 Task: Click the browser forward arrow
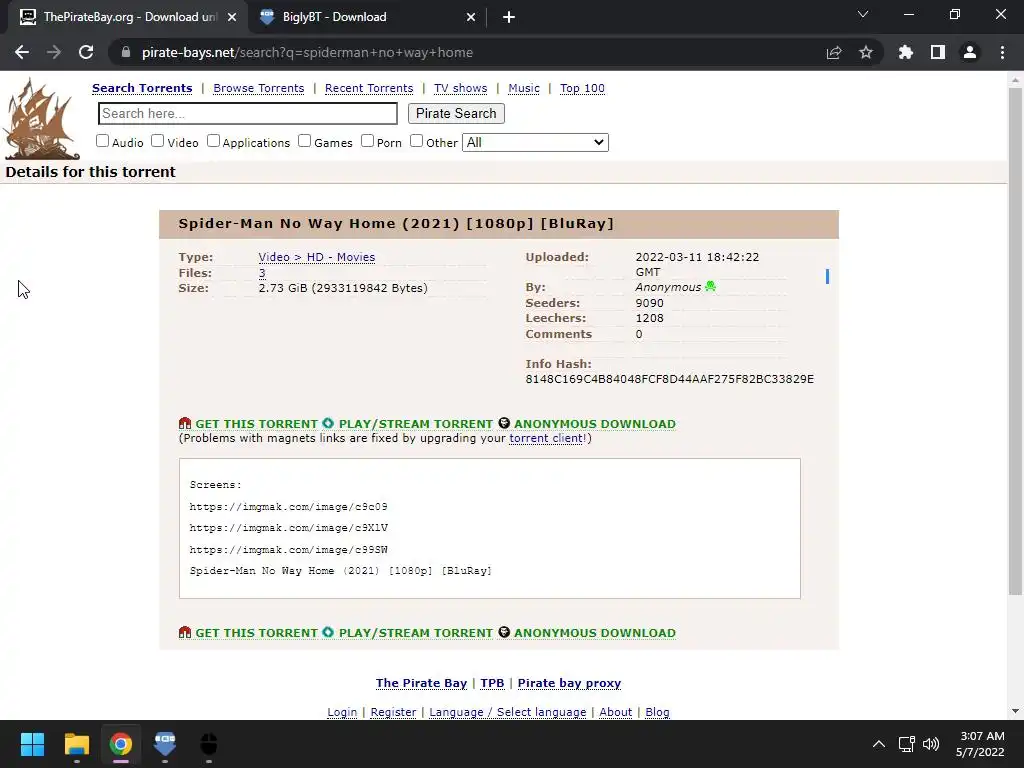[54, 52]
